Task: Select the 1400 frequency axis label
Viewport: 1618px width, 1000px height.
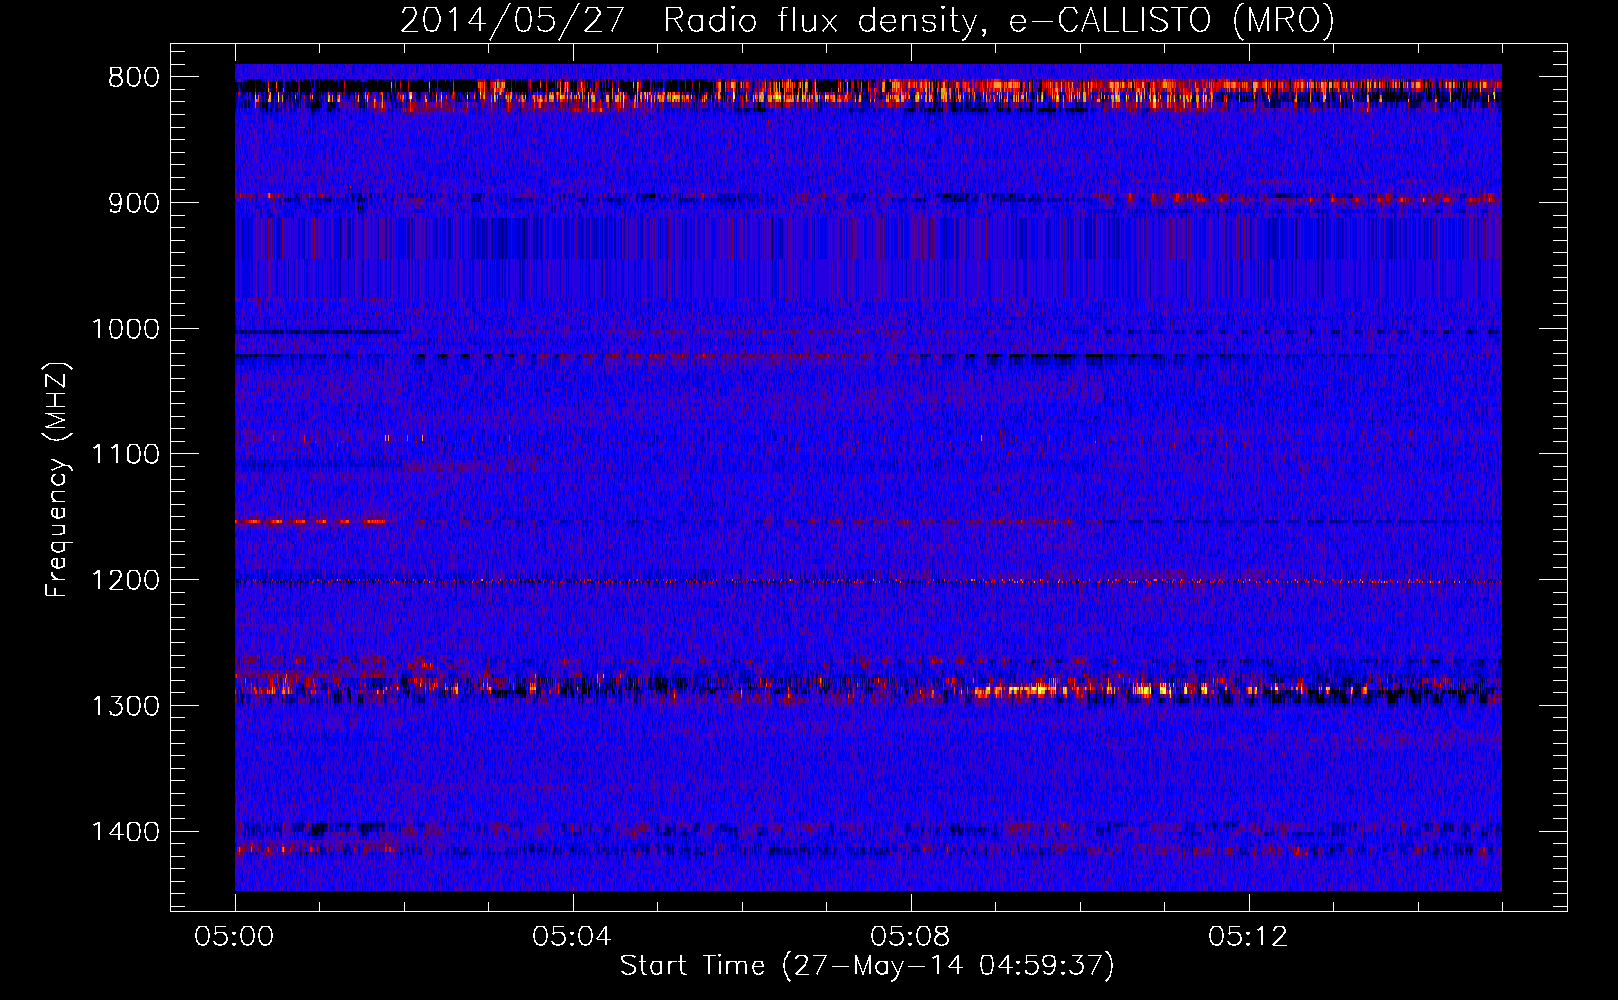Action: coord(125,832)
